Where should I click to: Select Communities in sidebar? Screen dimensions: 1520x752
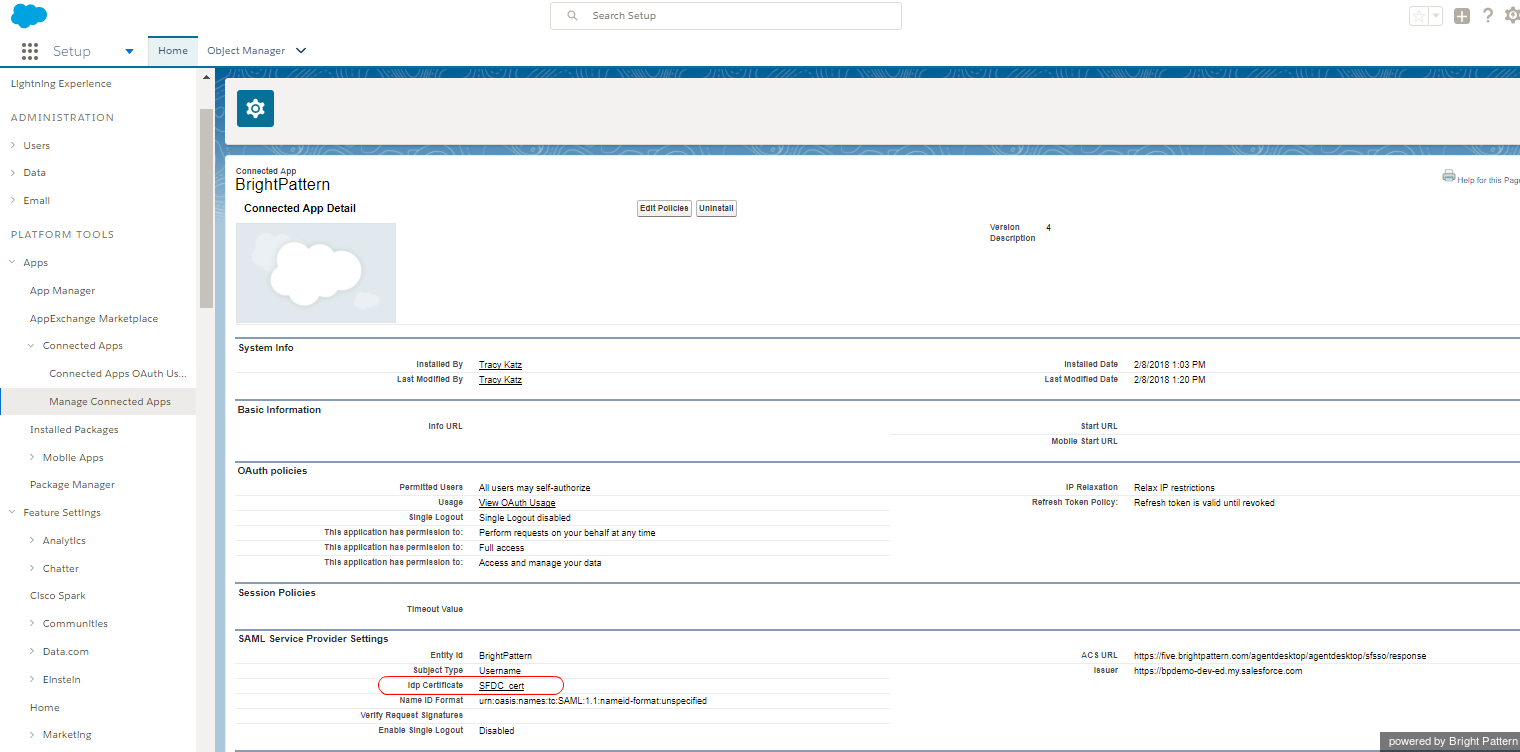pos(75,624)
